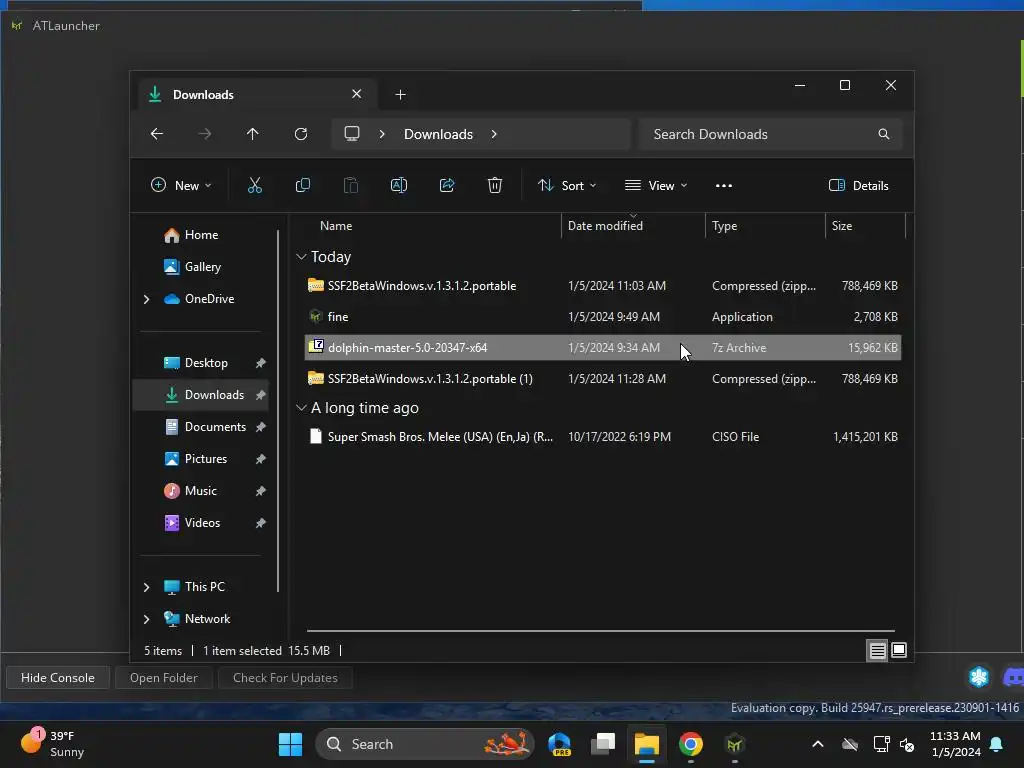Click the taskbar Search box
This screenshot has height=768, width=1024.
[x=424, y=744]
